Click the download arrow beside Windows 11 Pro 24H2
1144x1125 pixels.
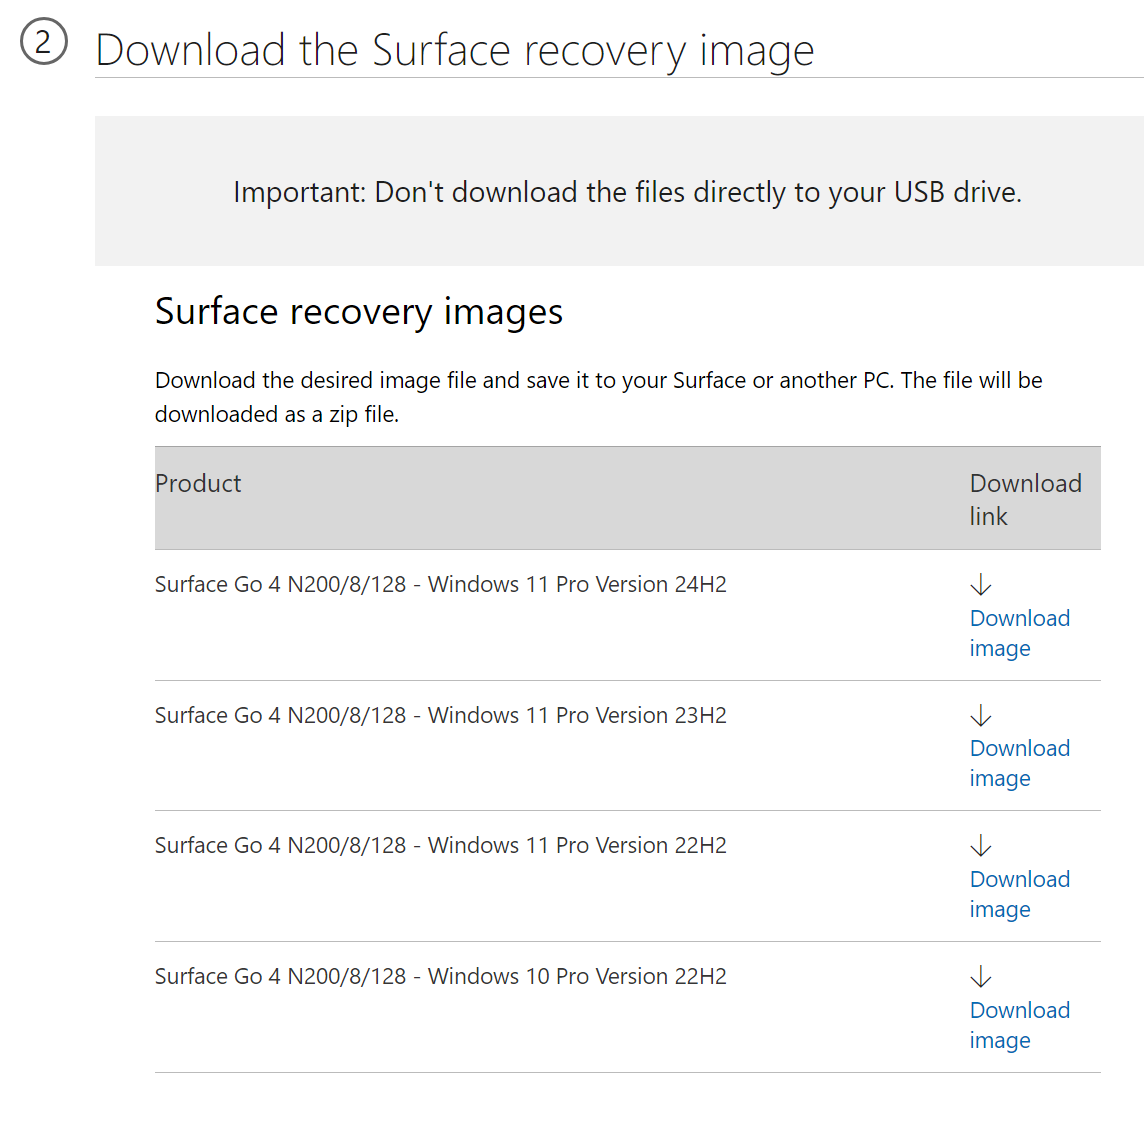point(981,584)
